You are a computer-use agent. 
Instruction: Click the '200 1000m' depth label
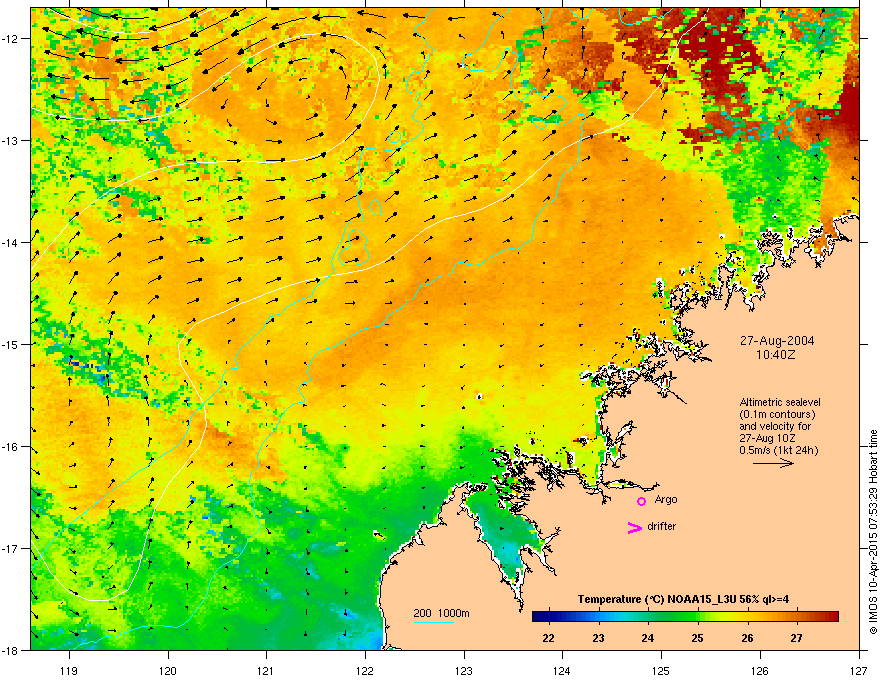coord(441,613)
